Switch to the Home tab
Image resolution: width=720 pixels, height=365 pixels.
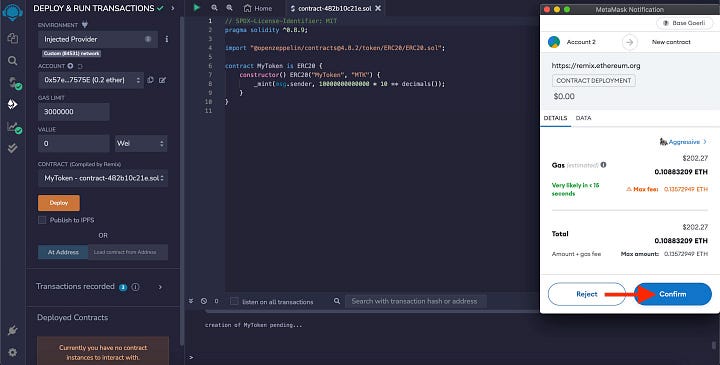[x=258, y=8]
